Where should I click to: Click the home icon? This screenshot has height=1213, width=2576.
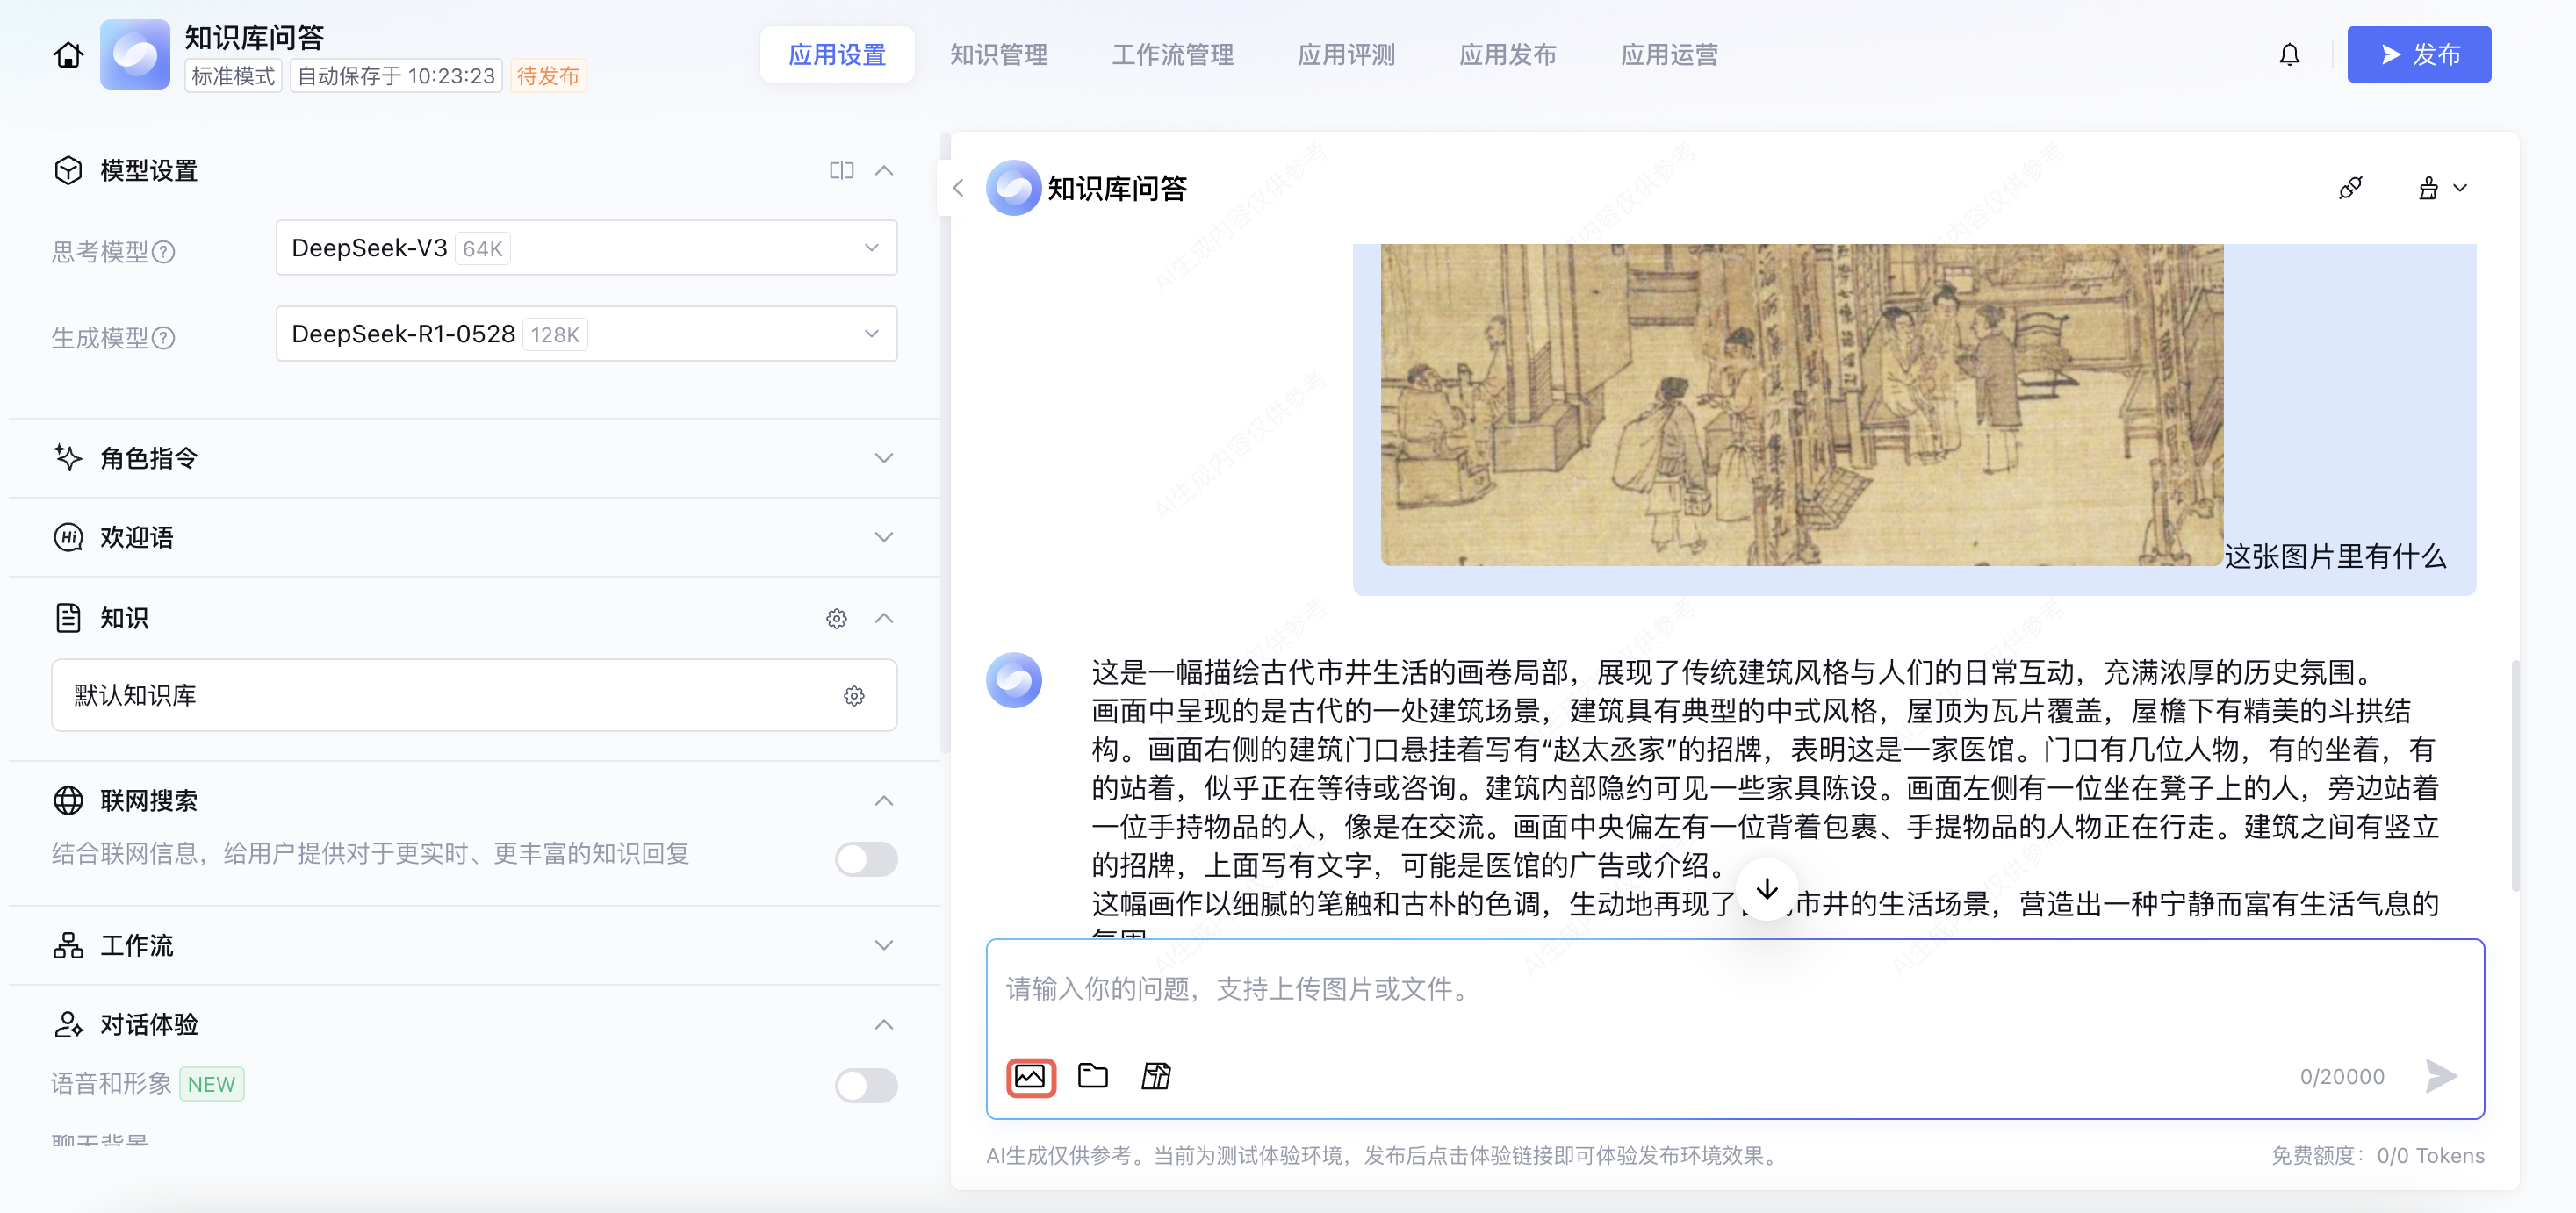pyautogui.click(x=68, y=55)
